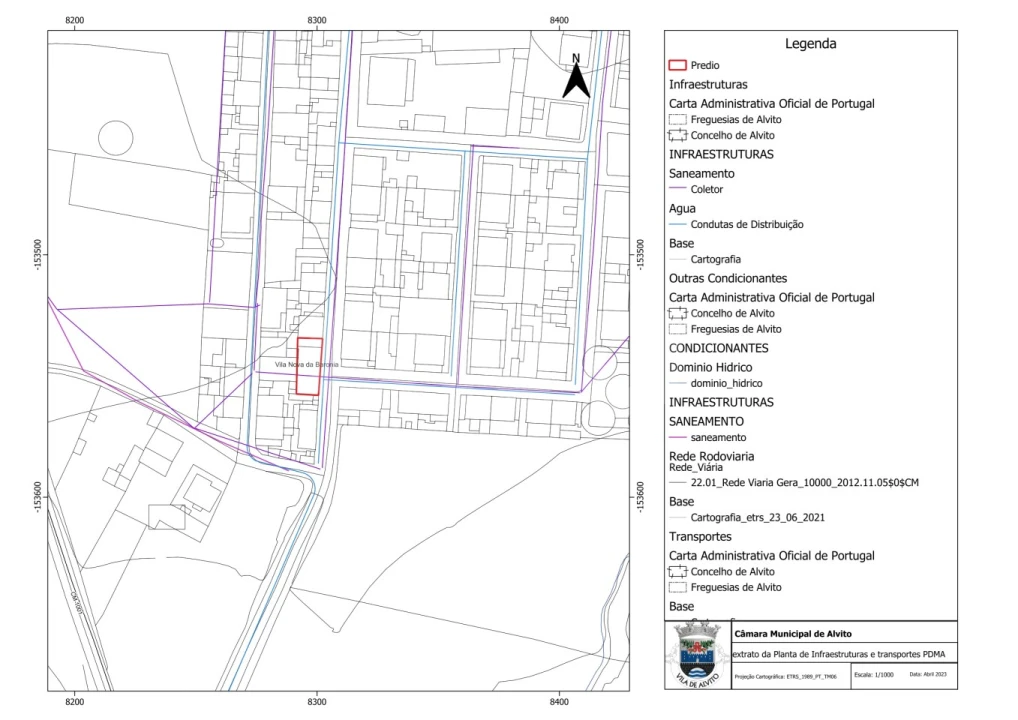Click the Data: Abril 2023 field
The height and width of the screenshot is (720, 1018).
[x=929, y=676]
